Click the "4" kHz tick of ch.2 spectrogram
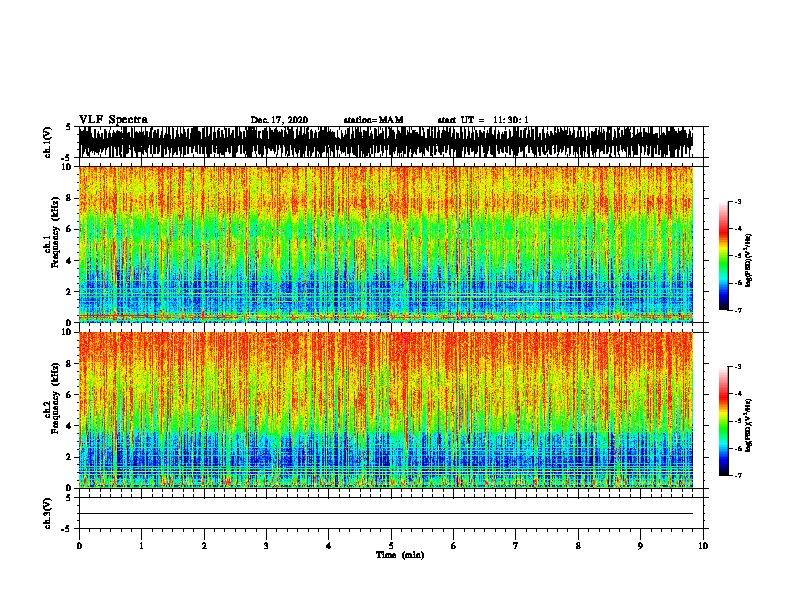The image size is (792, 612). pos(69,426)
